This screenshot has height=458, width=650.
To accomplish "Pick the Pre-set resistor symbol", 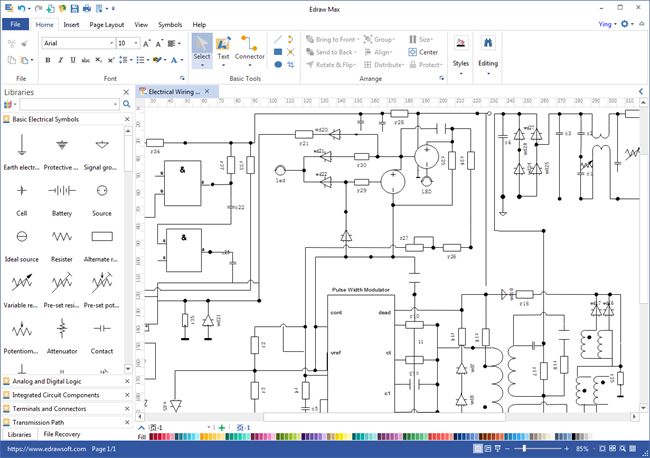I will pyautogui.click(x=62, y=283).
